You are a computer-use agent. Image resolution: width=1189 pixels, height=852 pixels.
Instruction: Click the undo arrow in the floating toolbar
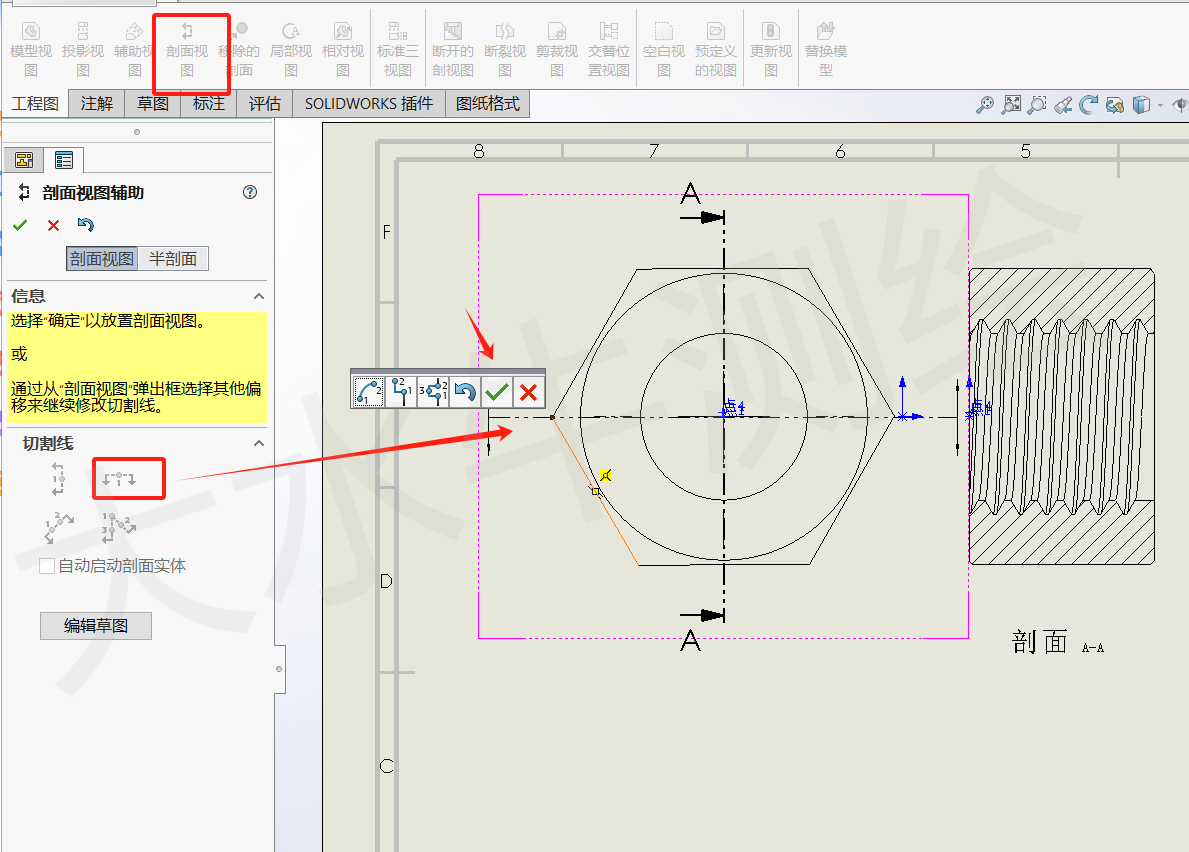464,391
